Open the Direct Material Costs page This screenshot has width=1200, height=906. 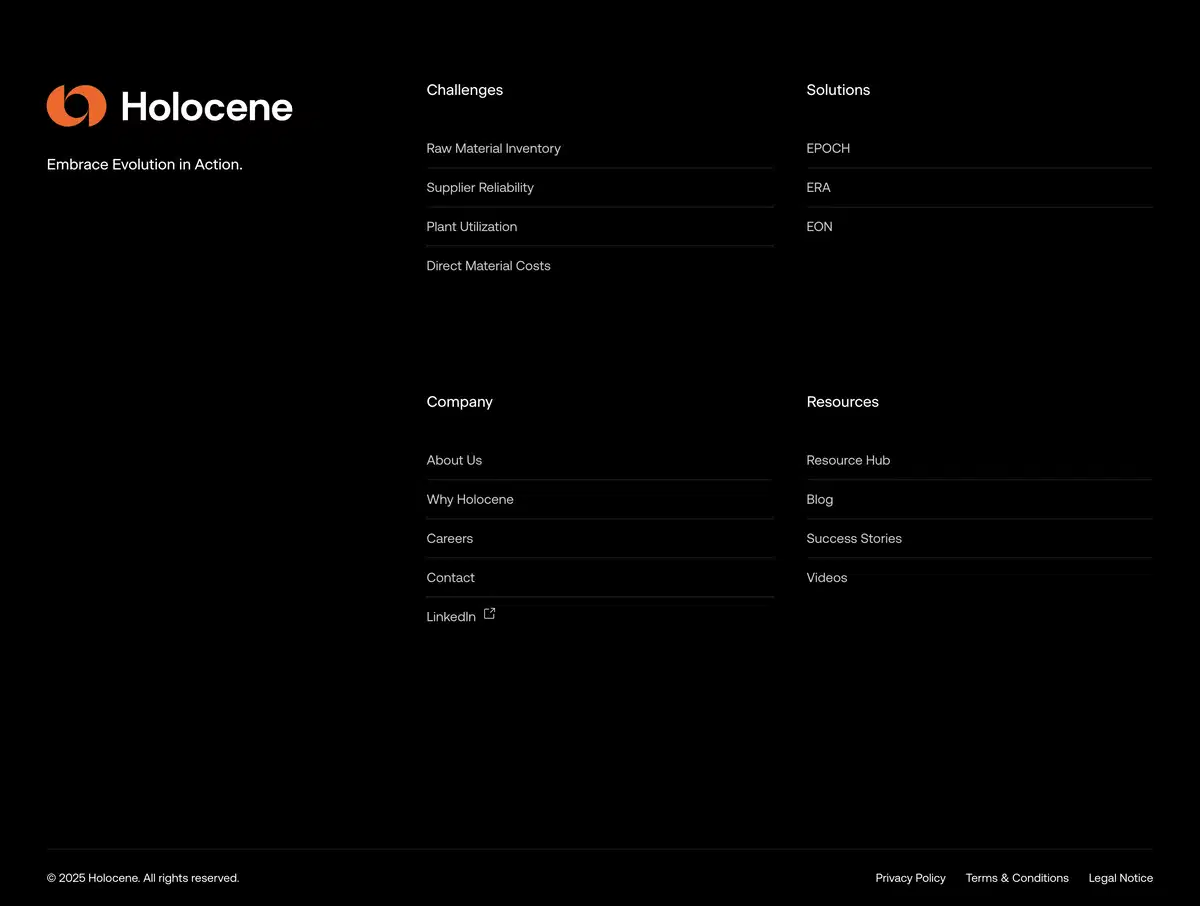(488, 265)
